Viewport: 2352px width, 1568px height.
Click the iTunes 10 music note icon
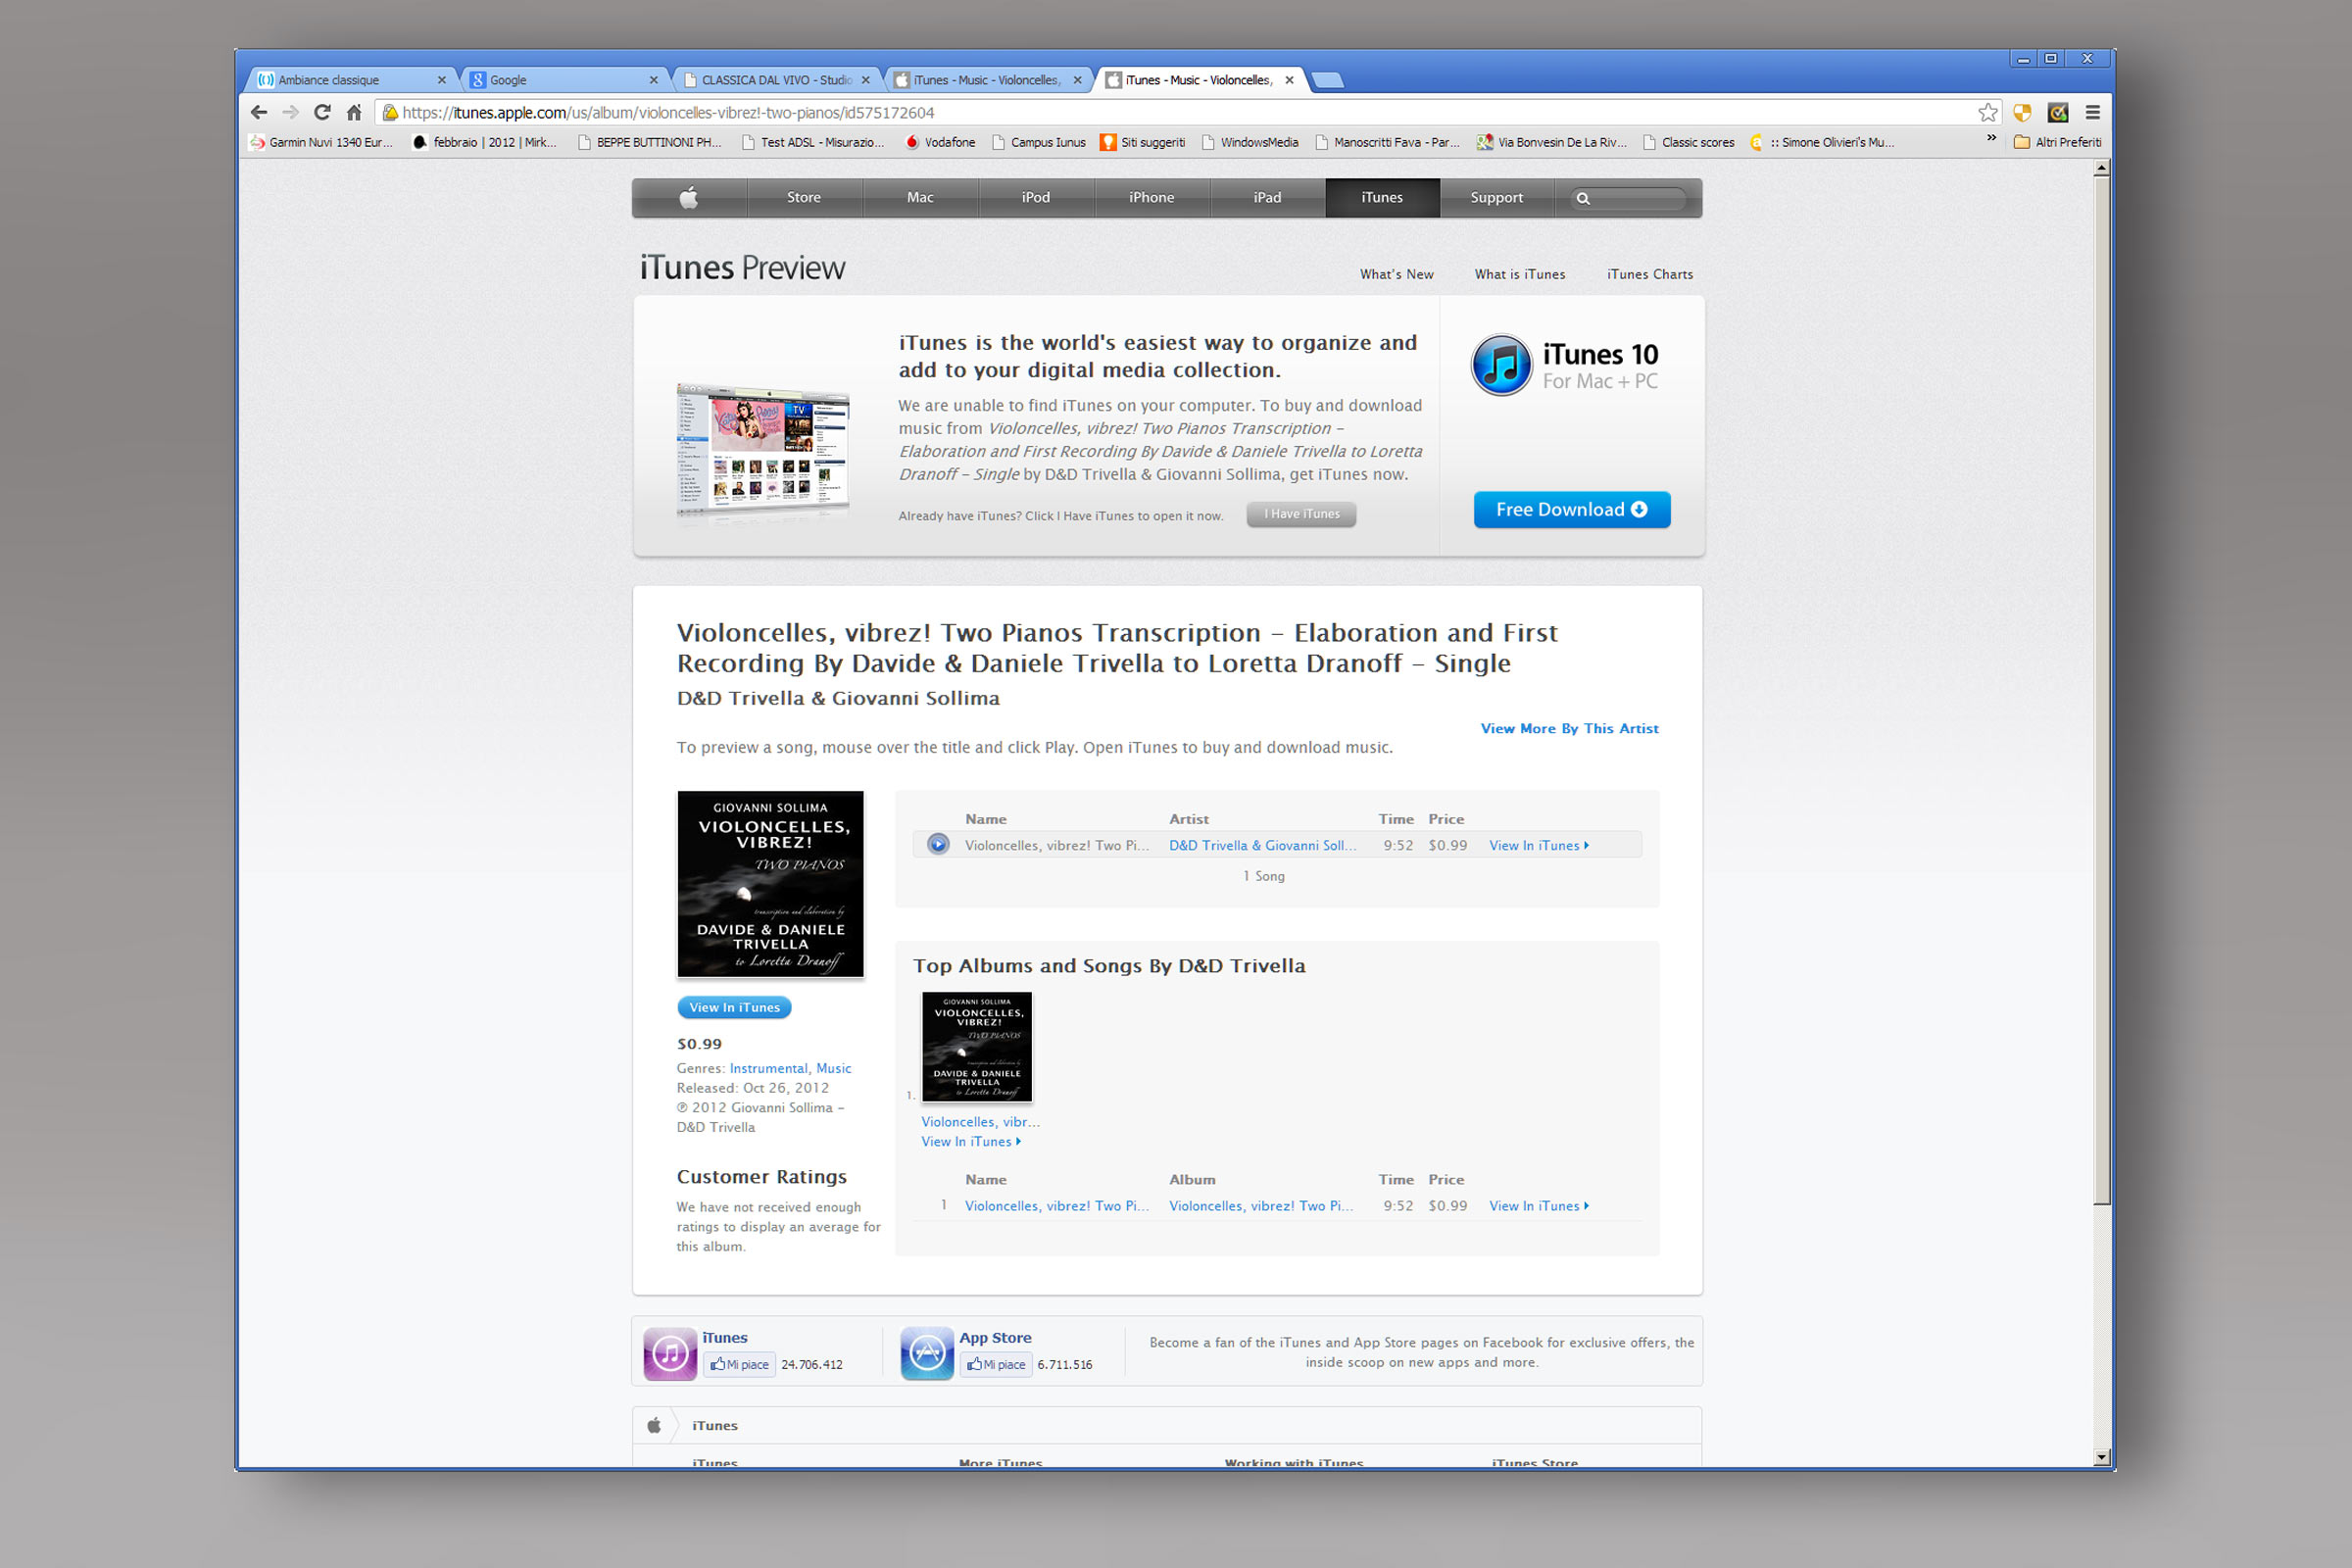pyautogui.click(x=1501, y=365)
